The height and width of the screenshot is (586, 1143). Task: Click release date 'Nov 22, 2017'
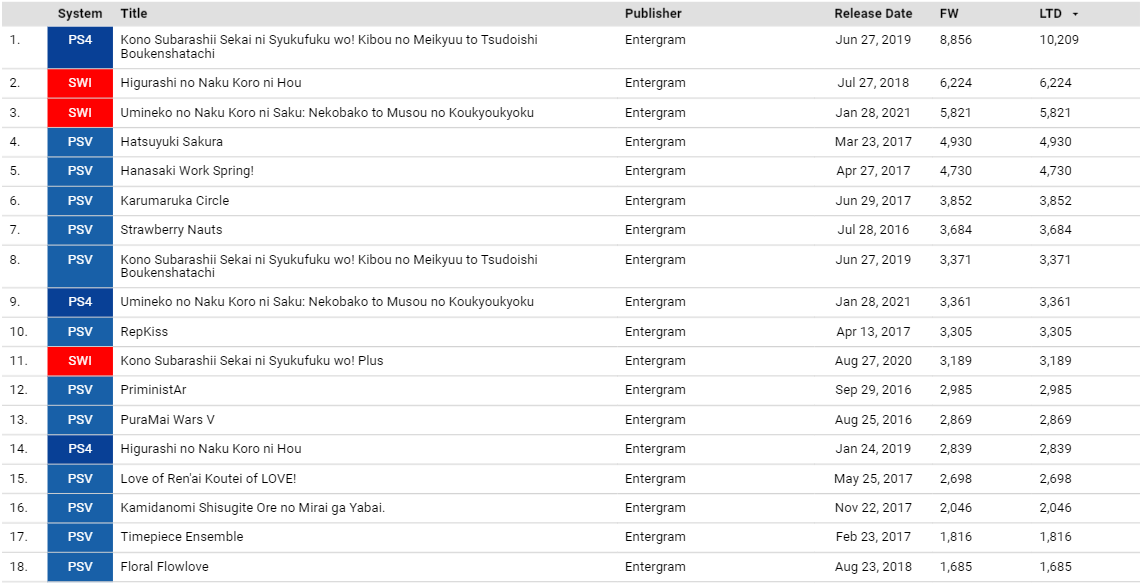pyautogui.click(x=873, y=509)
